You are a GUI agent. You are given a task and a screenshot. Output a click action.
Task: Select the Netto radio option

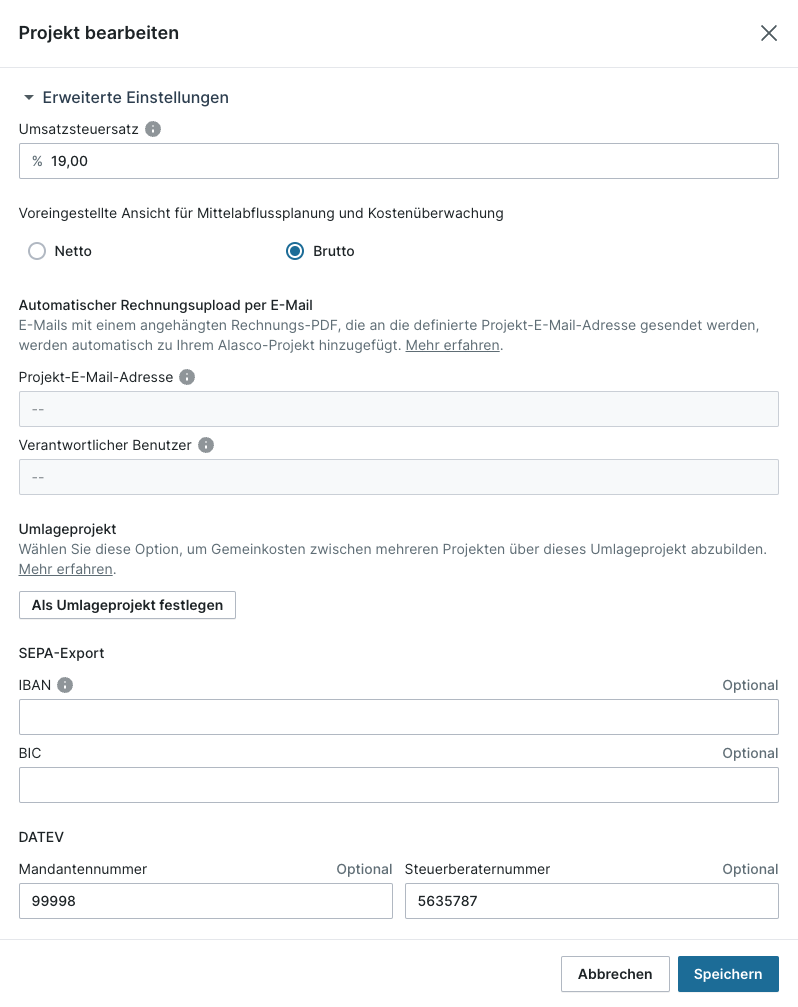pyautogui.click(x=37, y=251)
